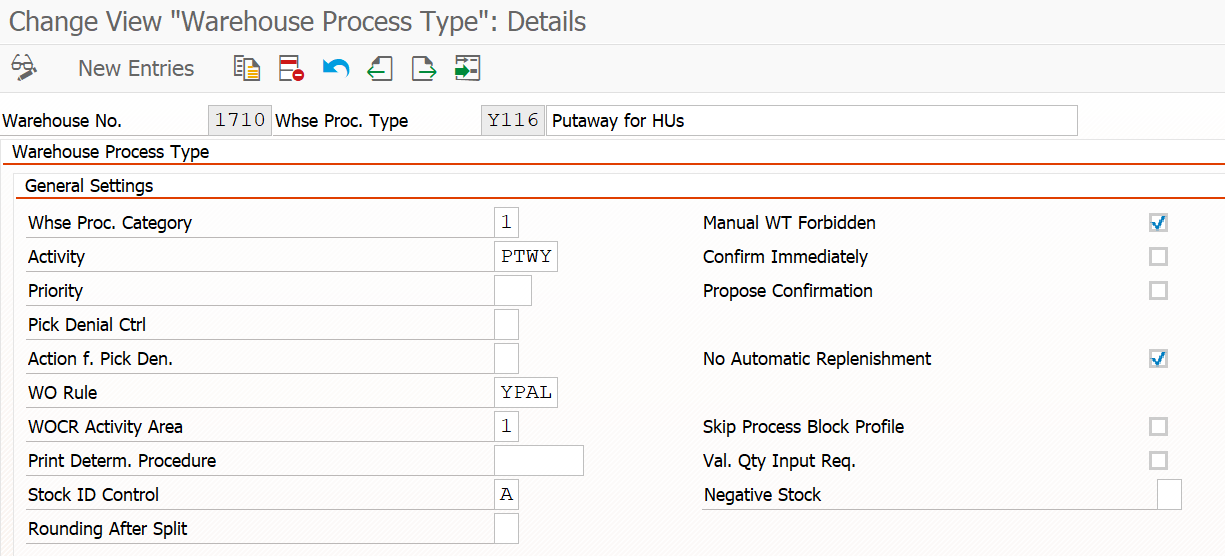Go to the next entry icon
This screenshot has width=1225, height=556.
click(424, 68)
